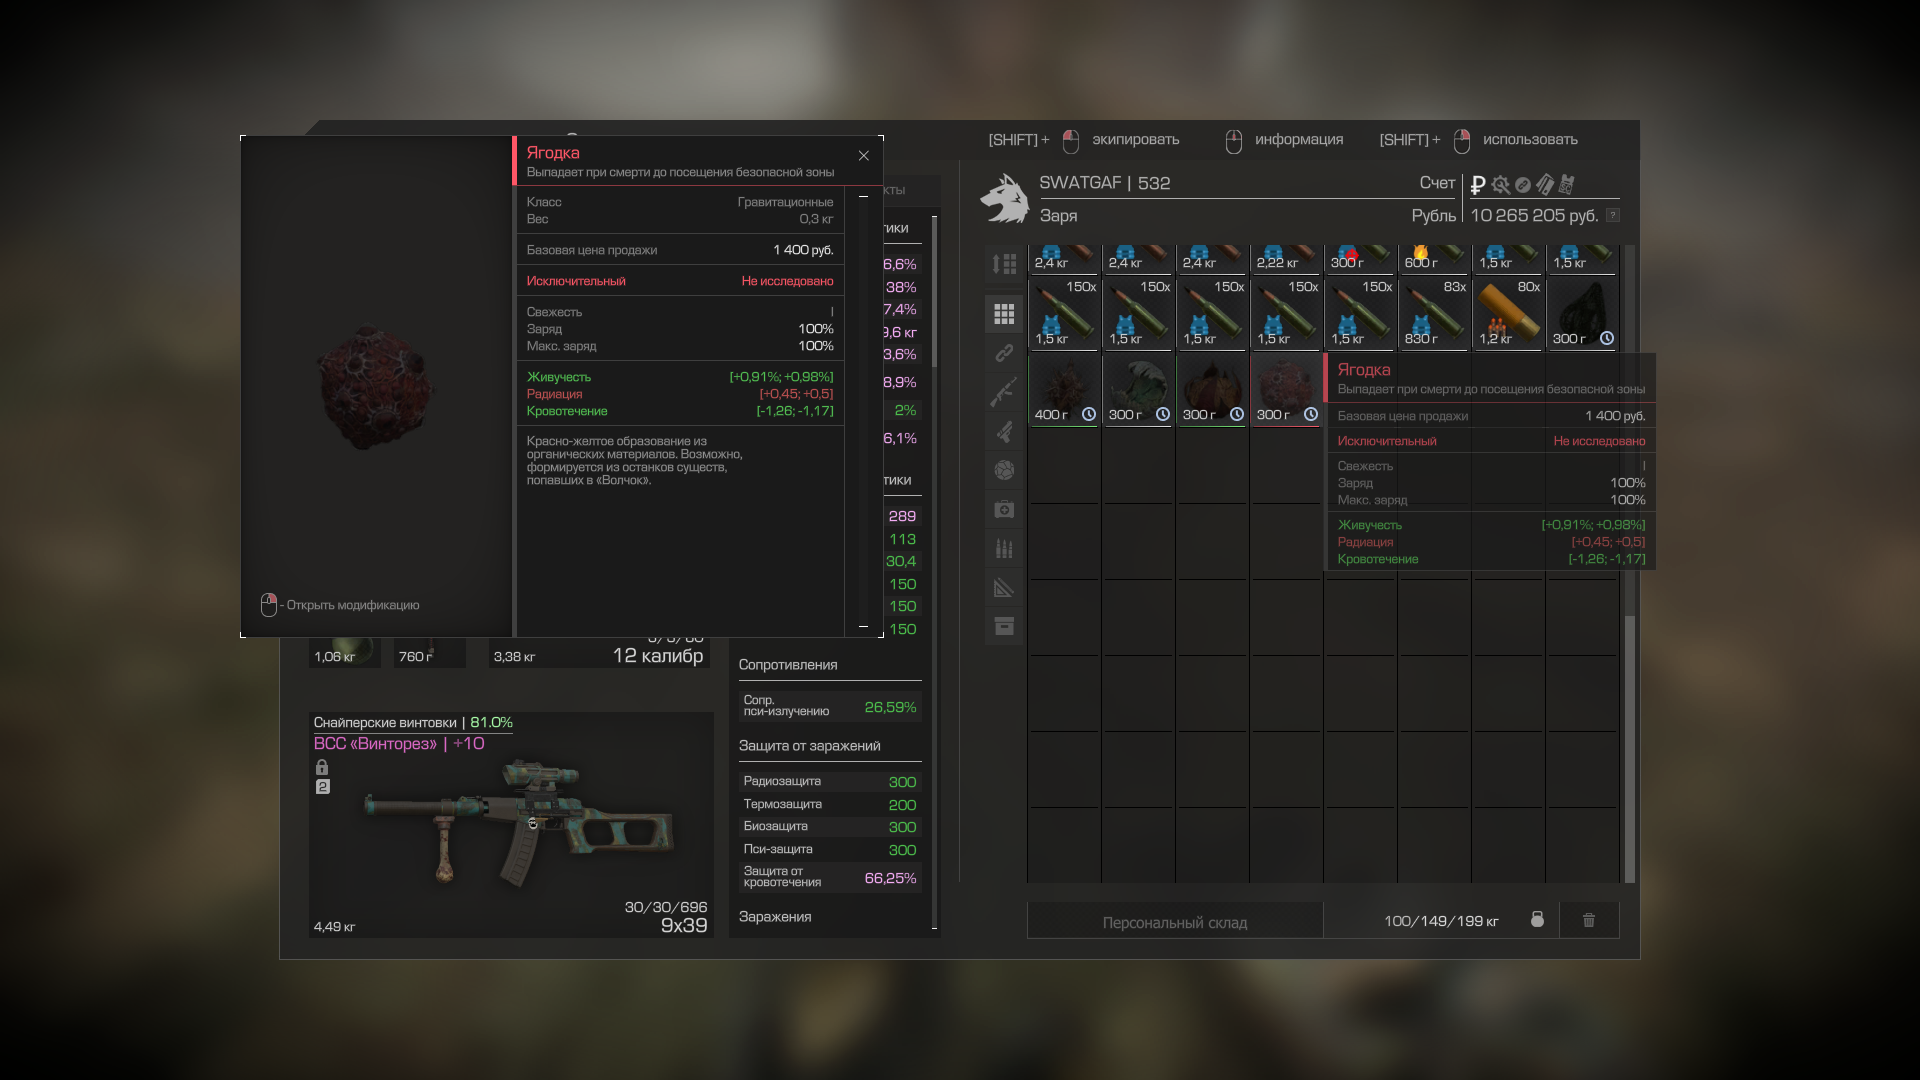Select the tickets currency icon

1544,184
